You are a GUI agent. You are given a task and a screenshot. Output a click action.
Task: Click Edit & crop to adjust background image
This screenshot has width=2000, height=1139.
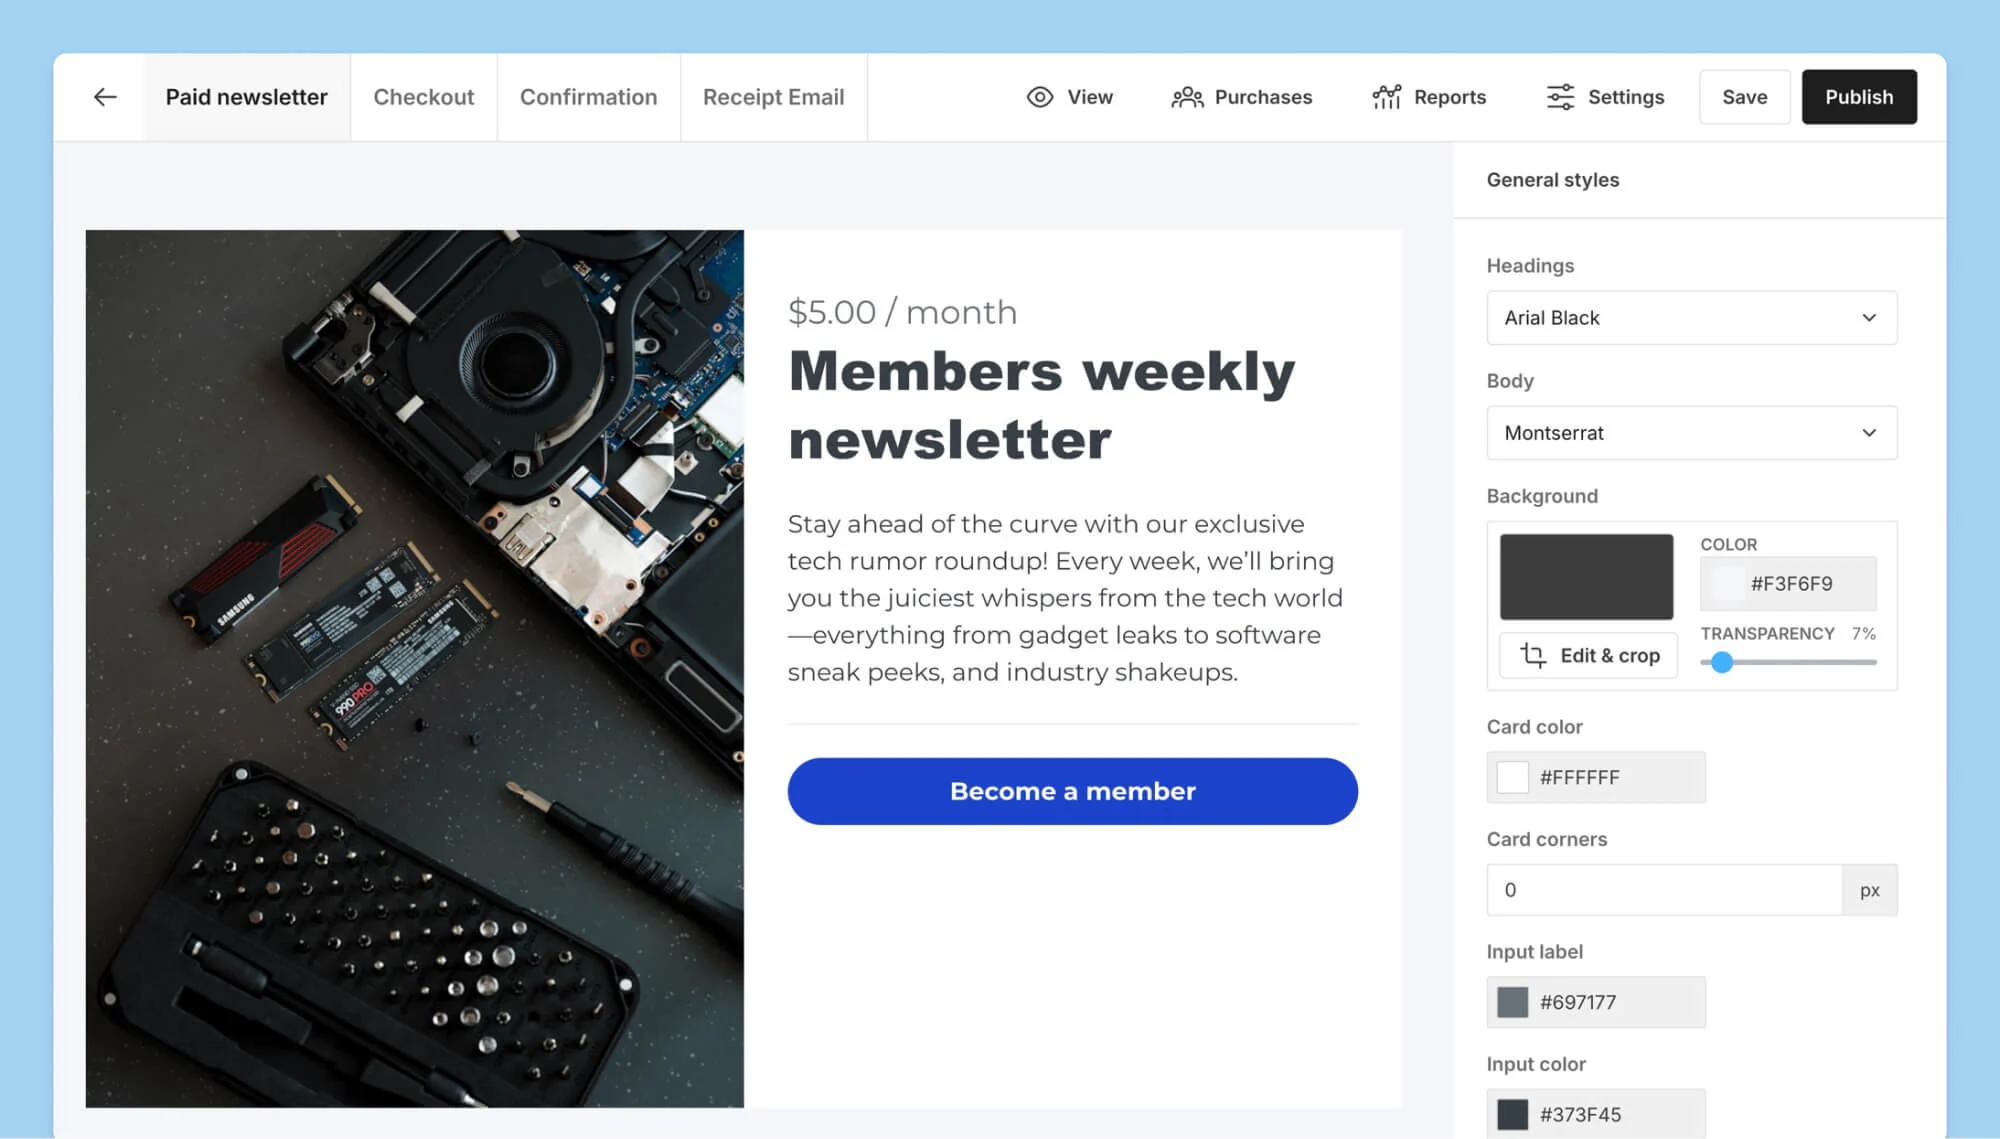(x=1588, y=655)
